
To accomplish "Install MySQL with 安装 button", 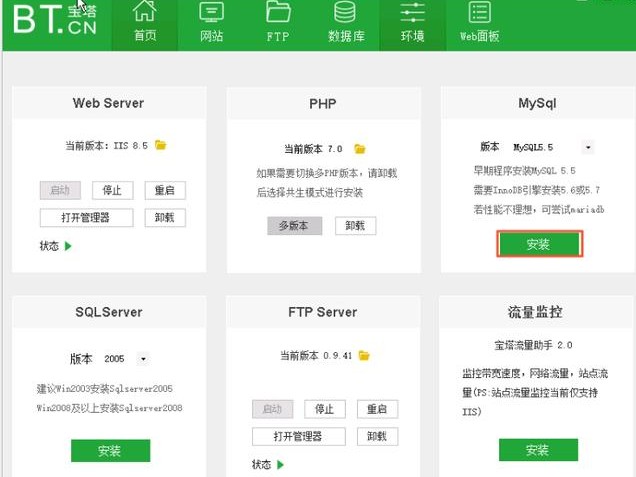I will [539, 244].
